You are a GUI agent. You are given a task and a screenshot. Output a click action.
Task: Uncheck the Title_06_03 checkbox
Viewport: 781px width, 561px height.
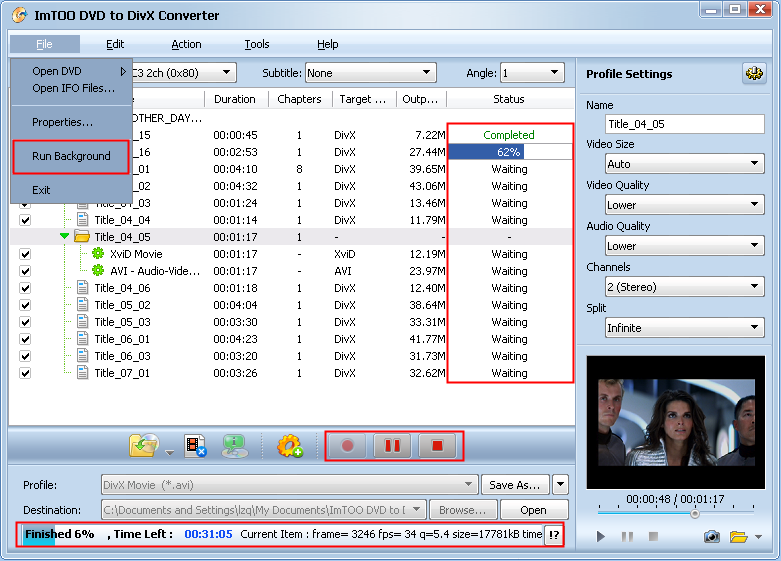point(25,356)
